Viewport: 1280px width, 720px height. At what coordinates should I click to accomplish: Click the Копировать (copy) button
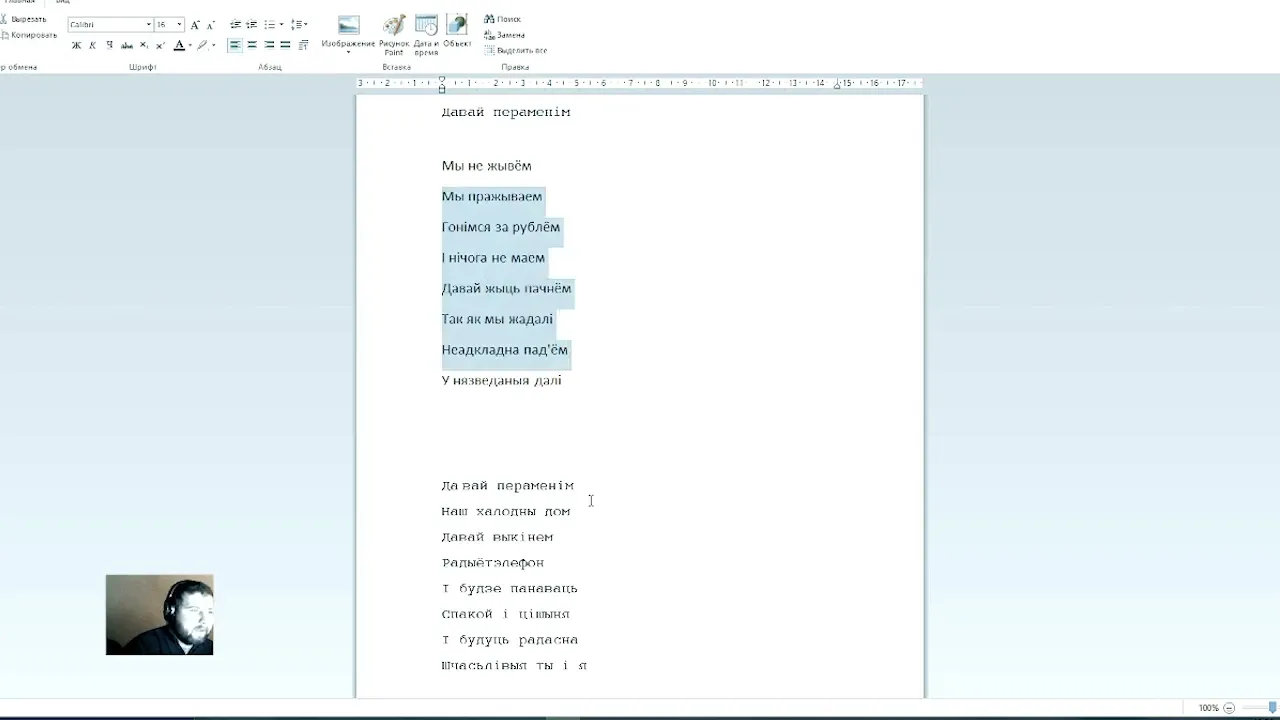tap(29, 35)
